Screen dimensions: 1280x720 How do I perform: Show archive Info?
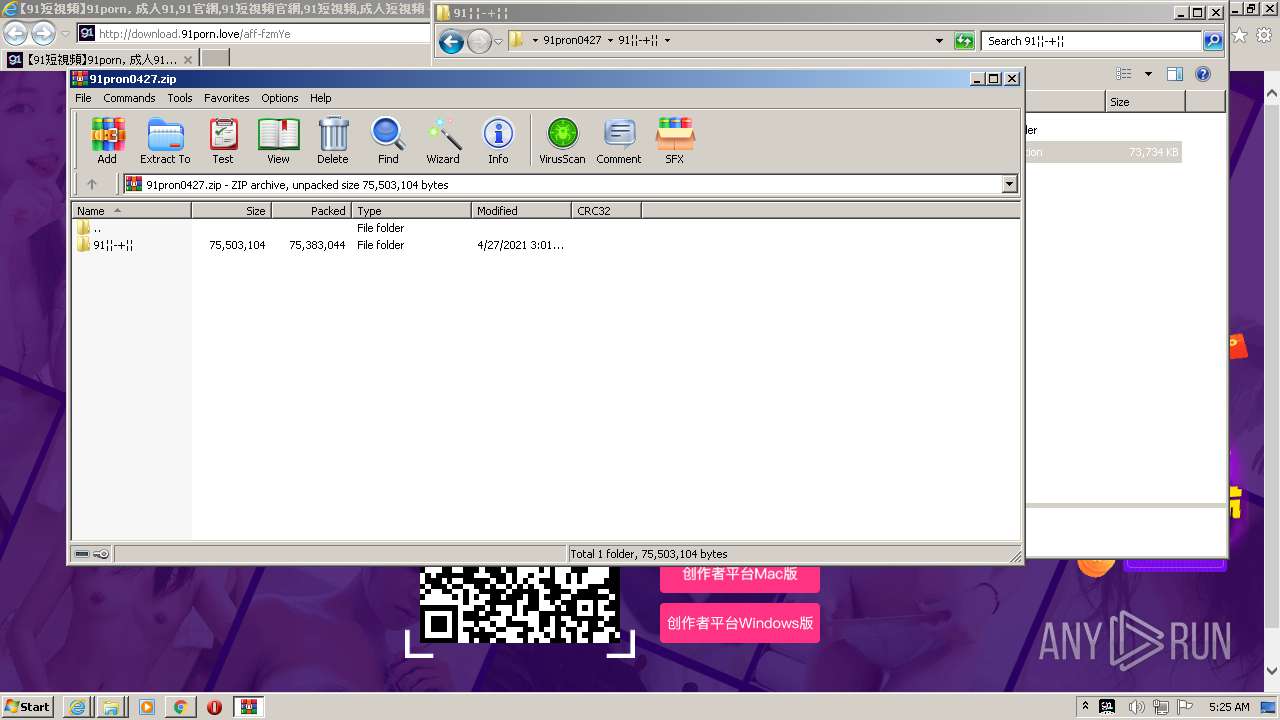pos(498,140)
